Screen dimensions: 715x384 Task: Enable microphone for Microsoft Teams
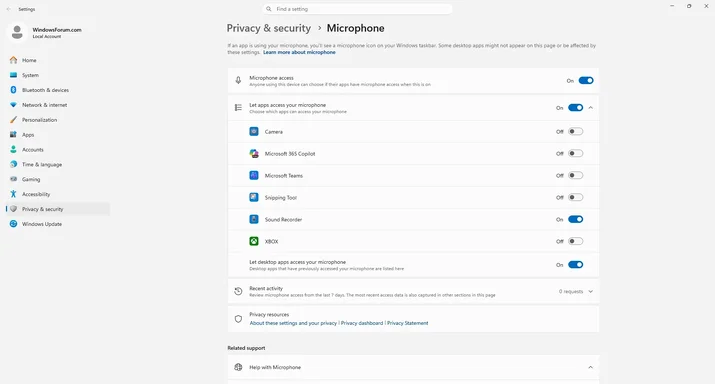[x=575, y=175]
